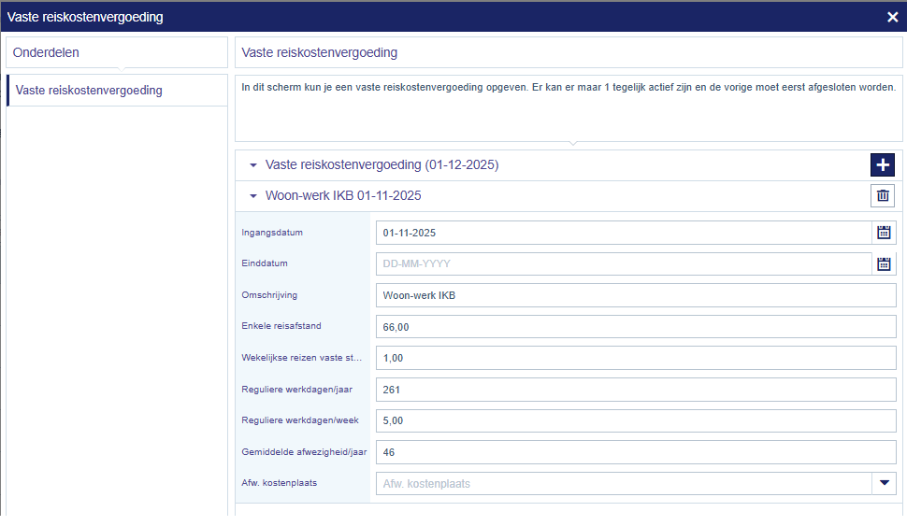Screen dimensions: 907x516
Task: Click the Reguliere werkdagen/jaar label
Action: [297, 389]
